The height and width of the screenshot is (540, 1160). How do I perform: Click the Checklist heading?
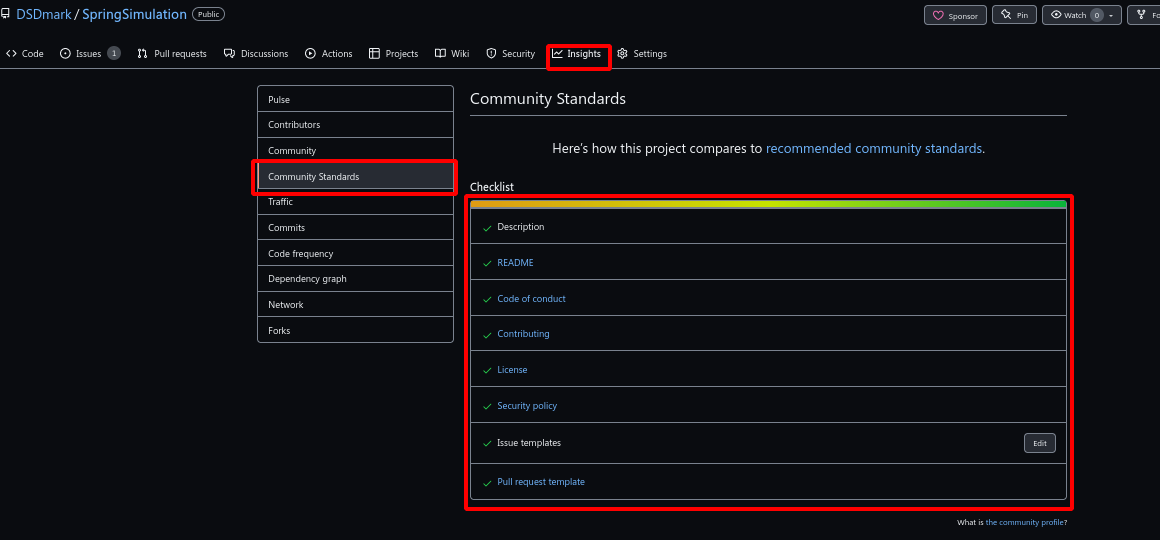pos(492,187)
